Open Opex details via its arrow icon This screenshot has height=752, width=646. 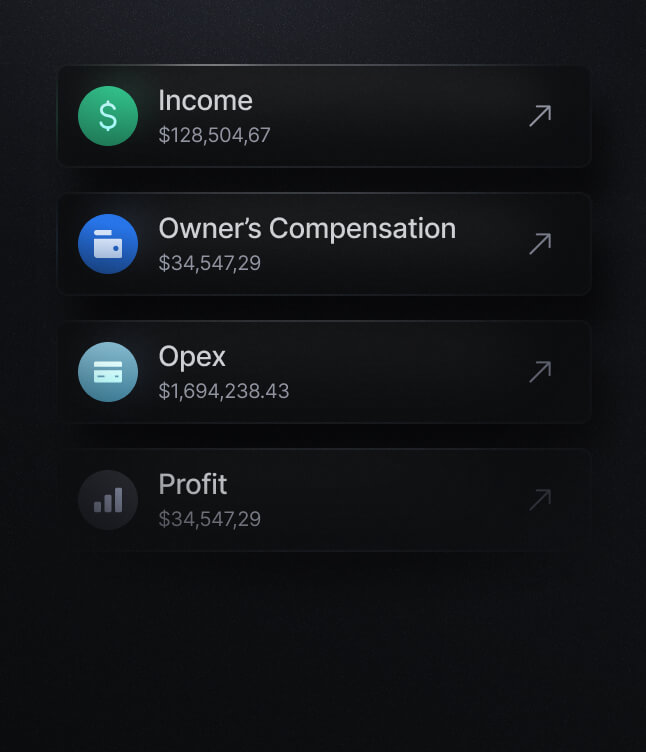[x=540, y=372]
